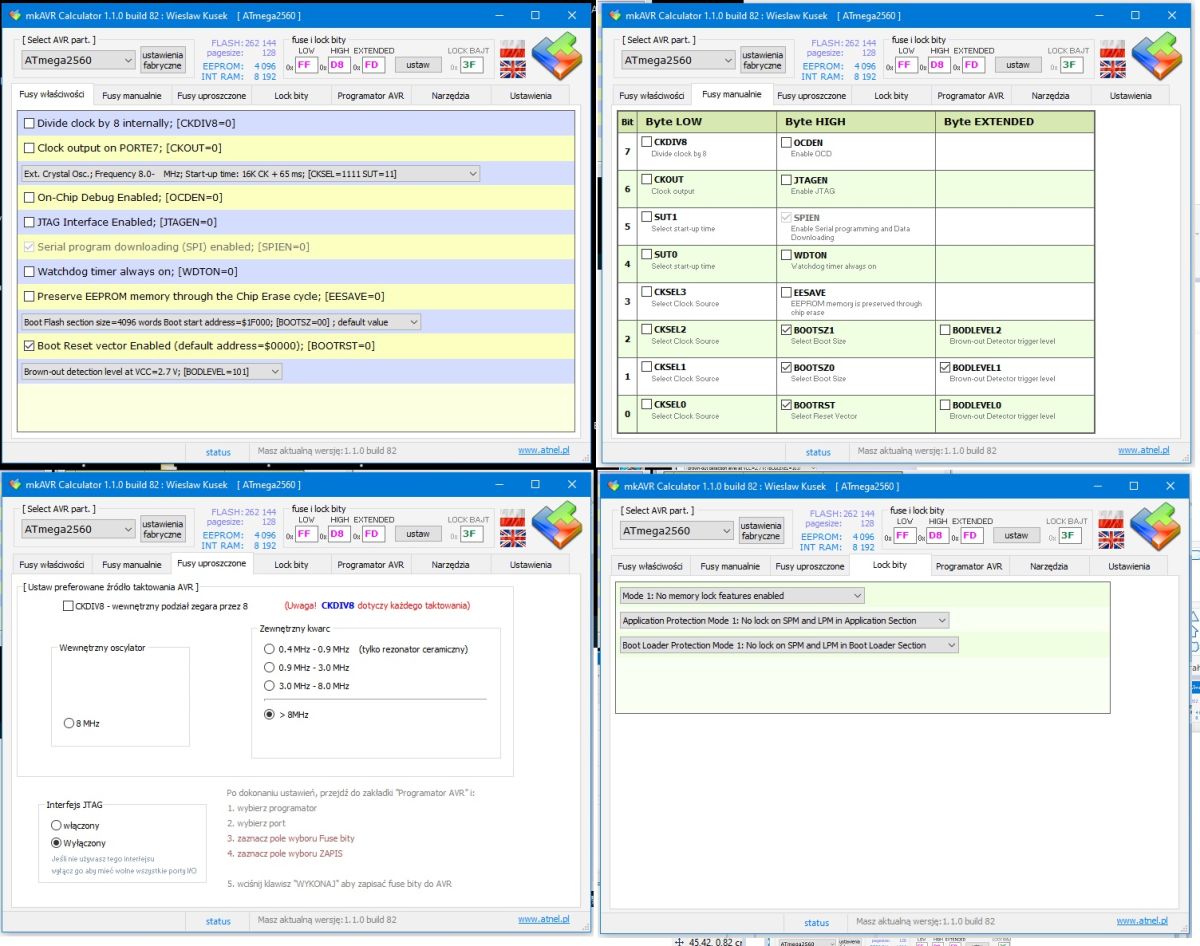
Task: Open ATmega2560 part selector in Fusy uproszczone window
Action: pyautogui.click(x=76, y=529)
